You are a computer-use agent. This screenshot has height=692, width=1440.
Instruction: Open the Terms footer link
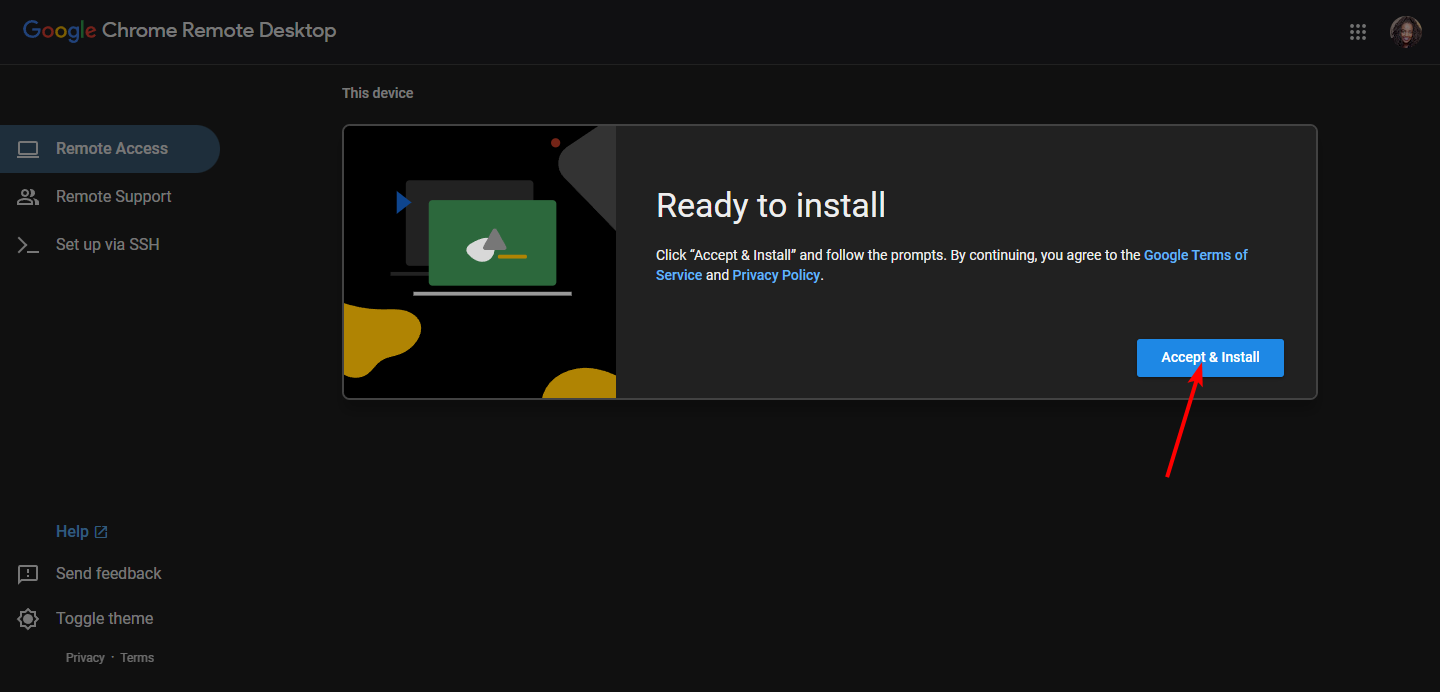click(x=137, y=658)
